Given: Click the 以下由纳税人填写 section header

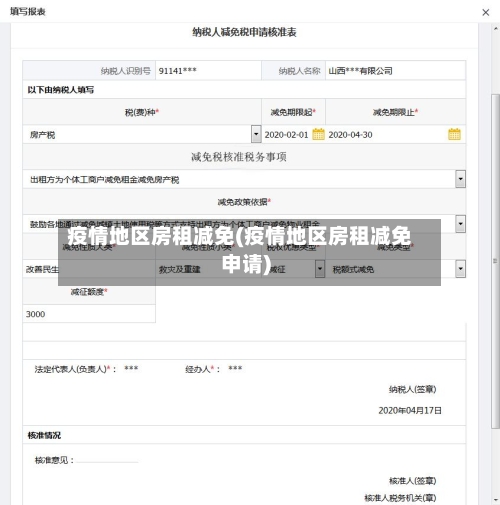Looking at the screenshot, I should pyautogui.click(x=61, y=90).
